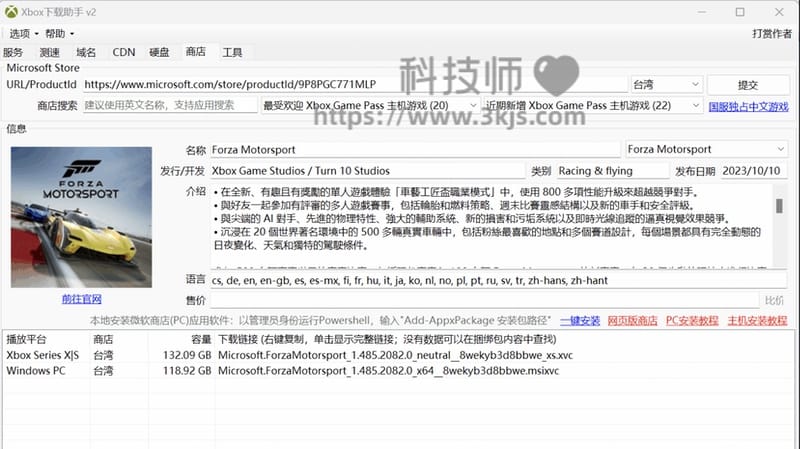Expand 最受欢迎 Xbox Game Pass dropdown

[x=370, y=106]
